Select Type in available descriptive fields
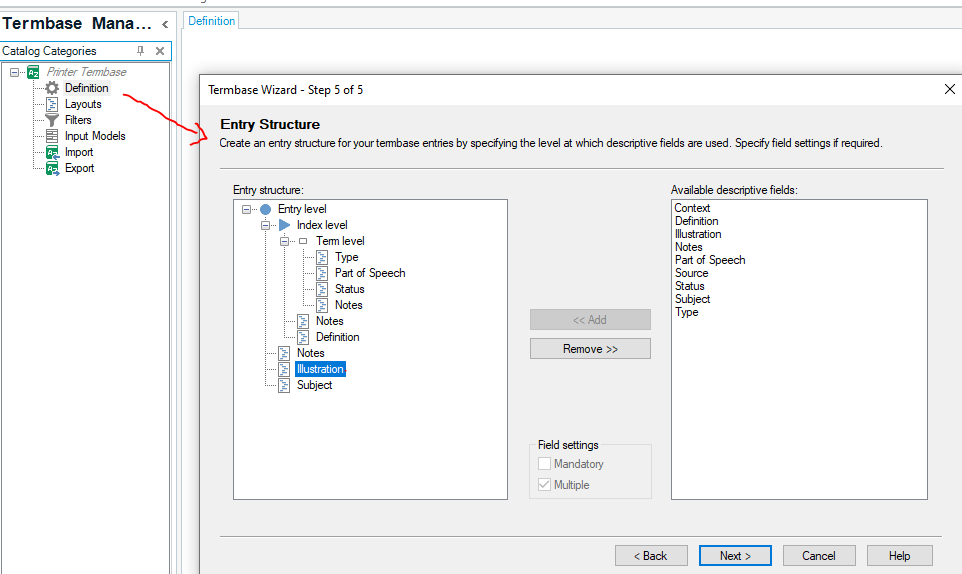Image resolution: width=962 pixels, height=574 pixels. click(x=687, y=312)
